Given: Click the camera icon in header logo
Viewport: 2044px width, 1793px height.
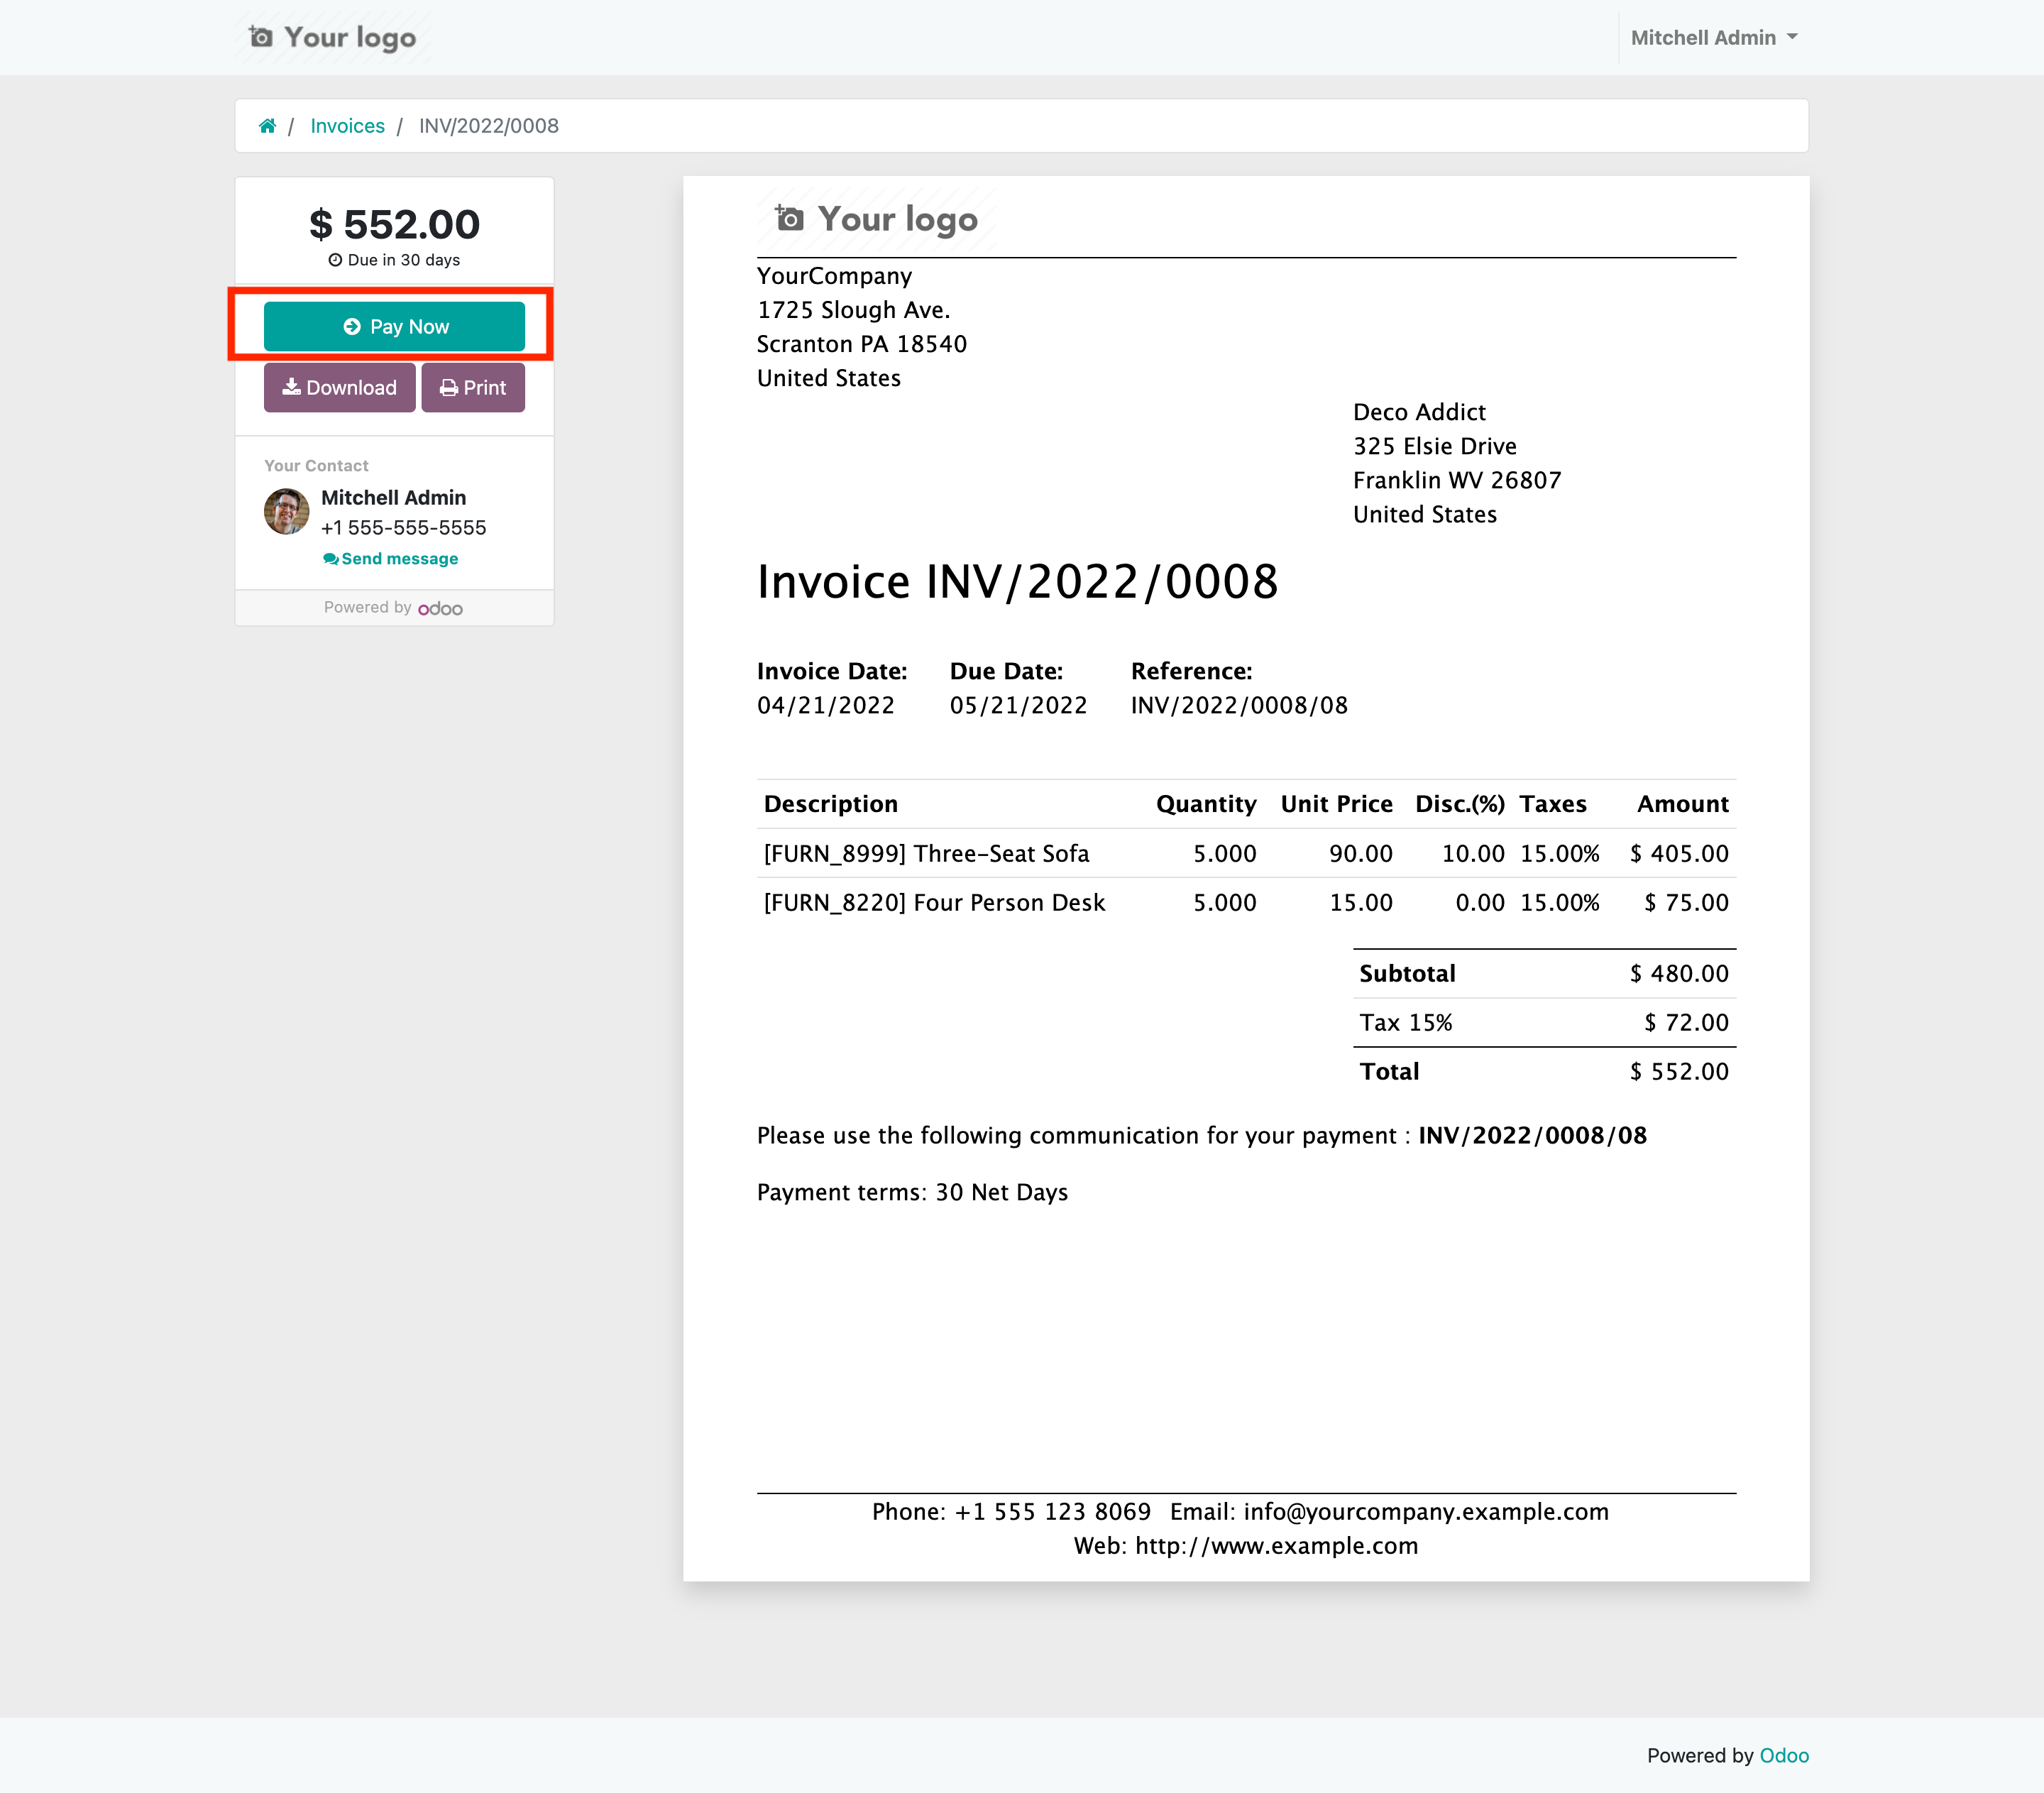Looking at the screenshot, I should [x=261, y=37].
